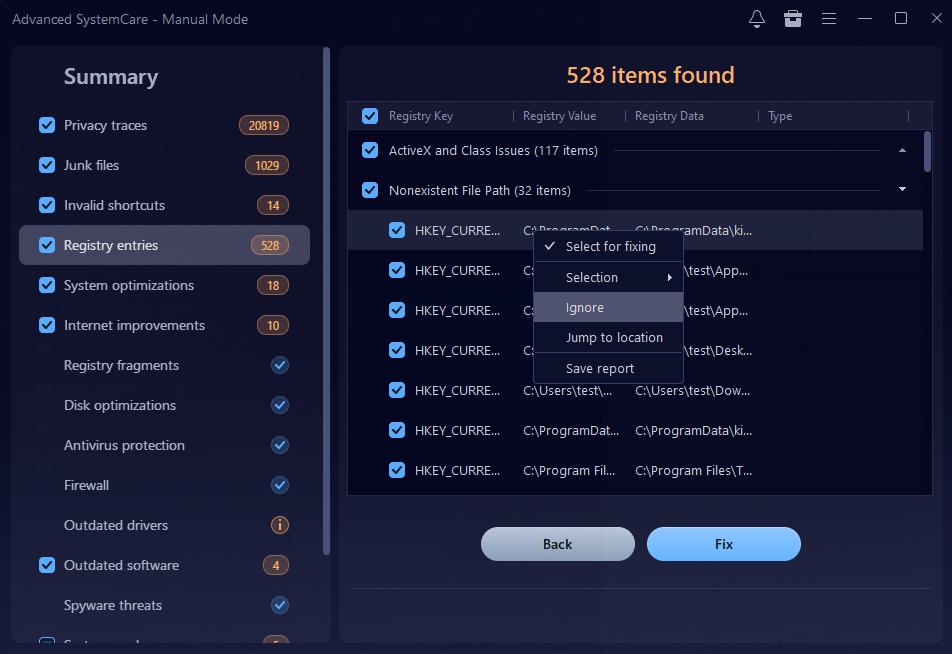Collapse the Nonexistent File Path group arrow
The width and height of the screenshot is (952, 654).
(902, 189)
